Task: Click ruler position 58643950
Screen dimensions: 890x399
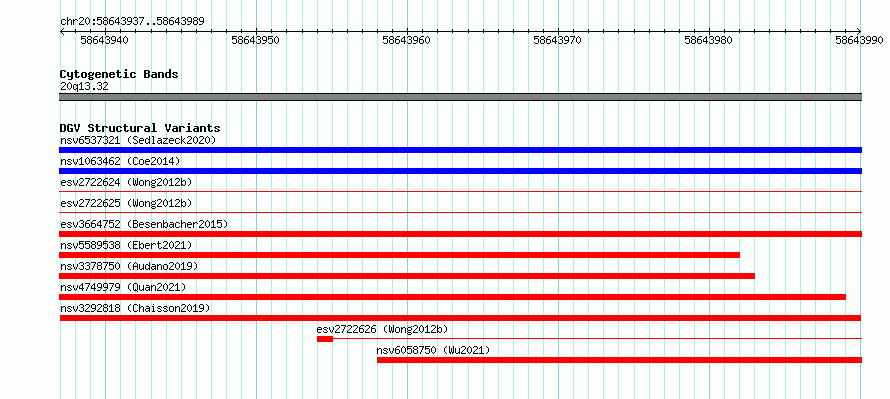Action: [255, 40]
